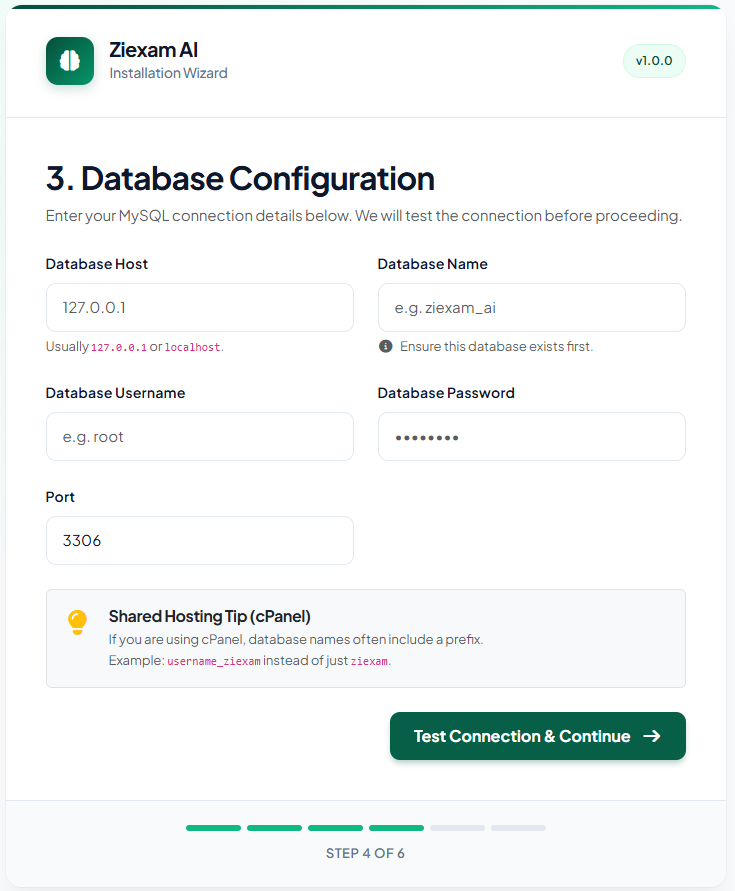The height and width of the screenshot is (891, 735).
Task: Click the STEP 4 OF 6 label
Action: (367, 853)
